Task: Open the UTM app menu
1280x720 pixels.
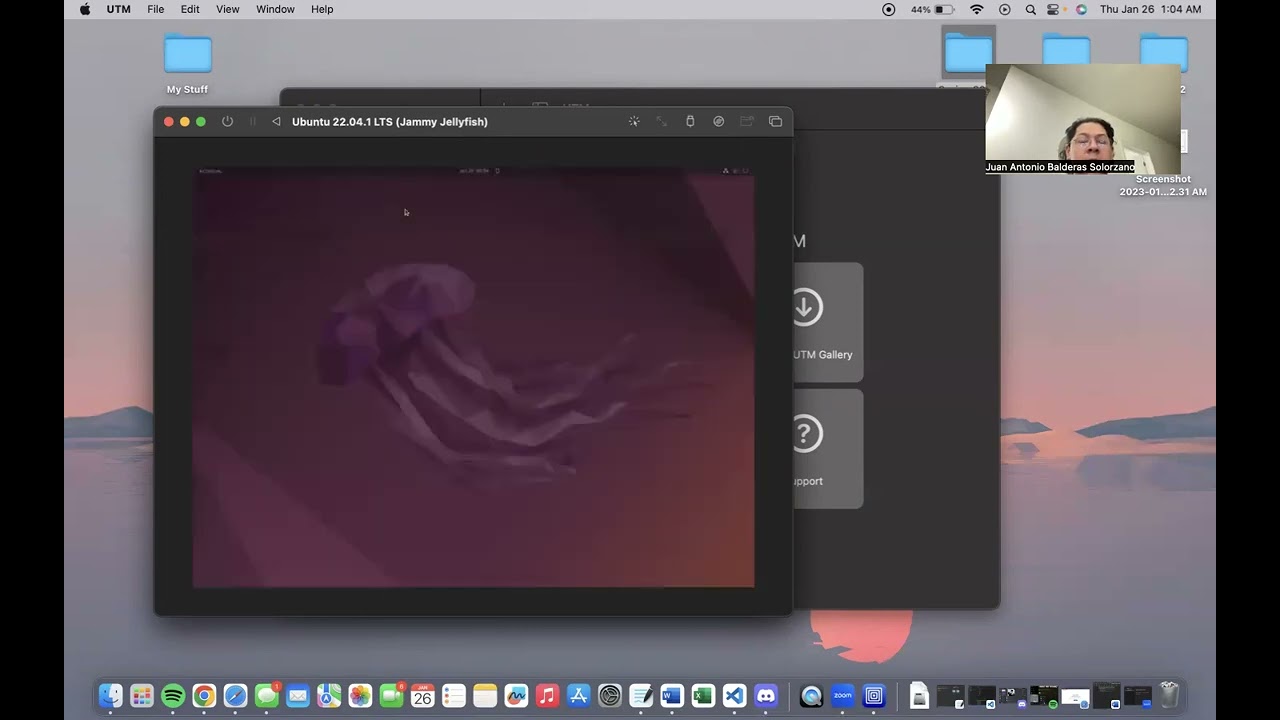Action: (119, 9)
